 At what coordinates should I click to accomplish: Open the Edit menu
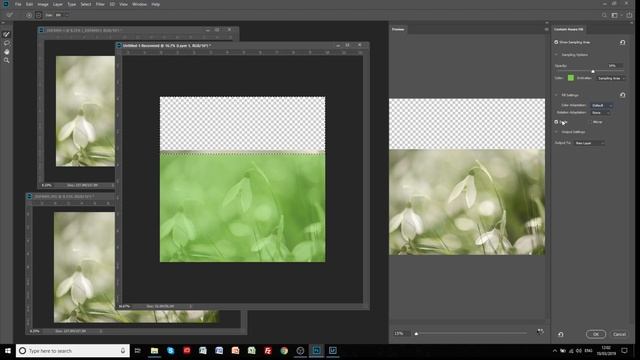[x=29, y=4]
